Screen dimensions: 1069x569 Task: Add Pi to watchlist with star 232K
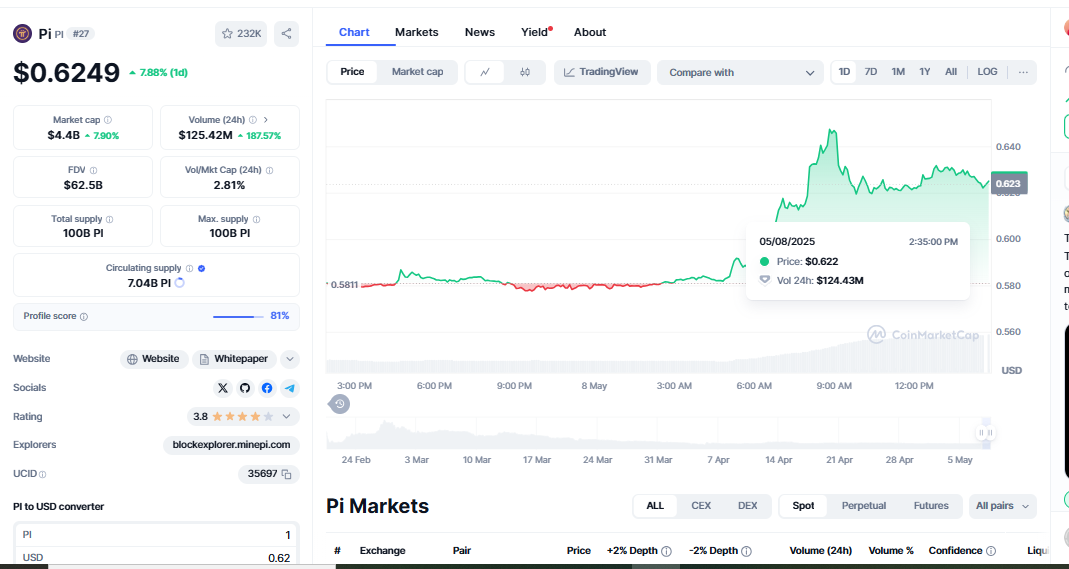pos(241,33)
